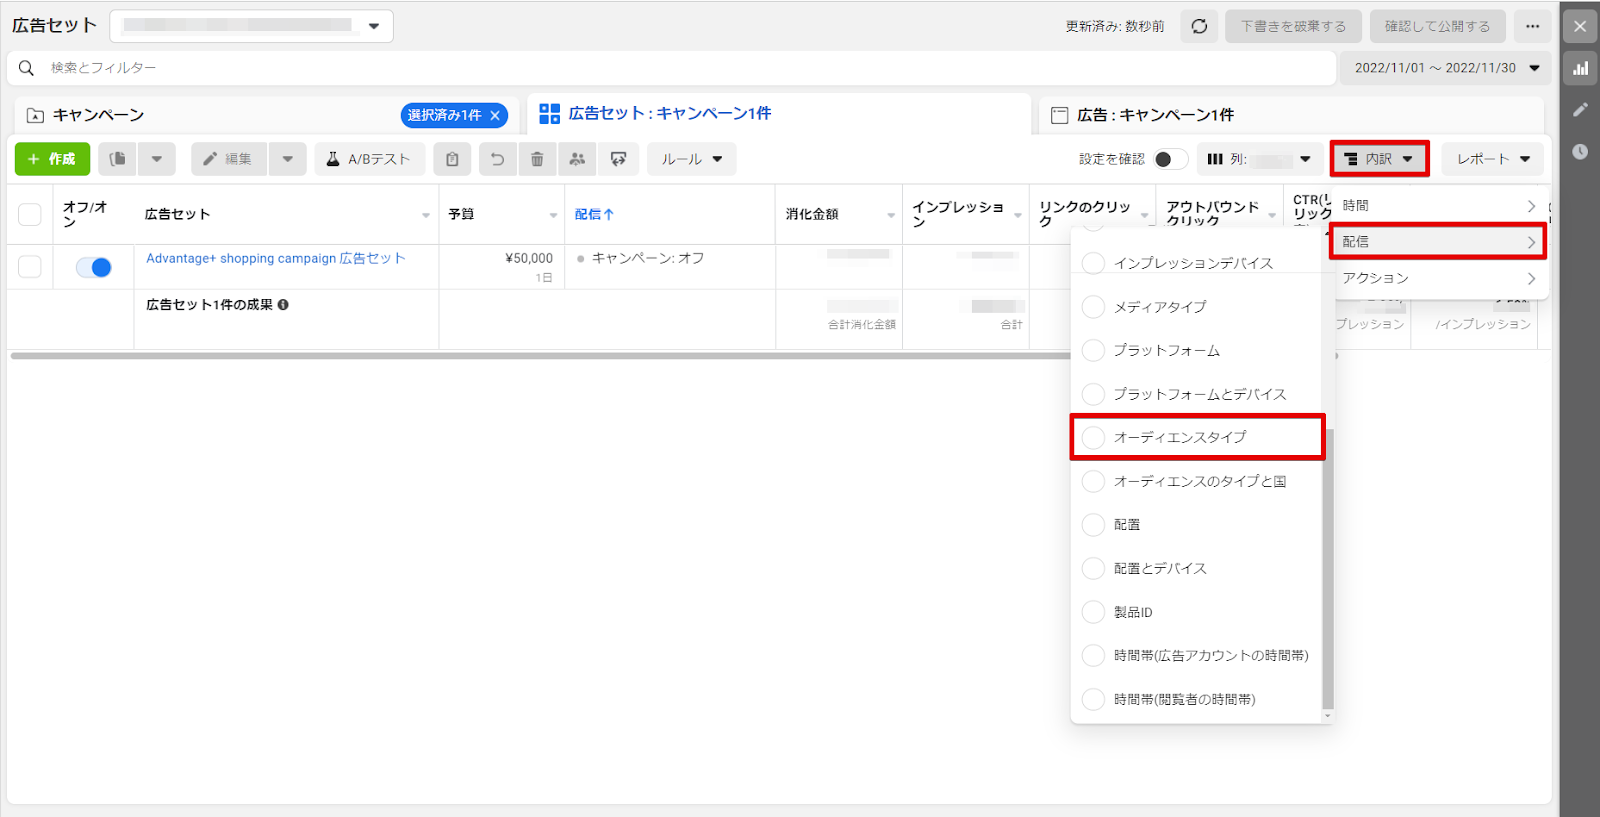Open the bar chart icon in right sidebar
The height and width of the screenshot is (817, 1600).
point(1580,68)
